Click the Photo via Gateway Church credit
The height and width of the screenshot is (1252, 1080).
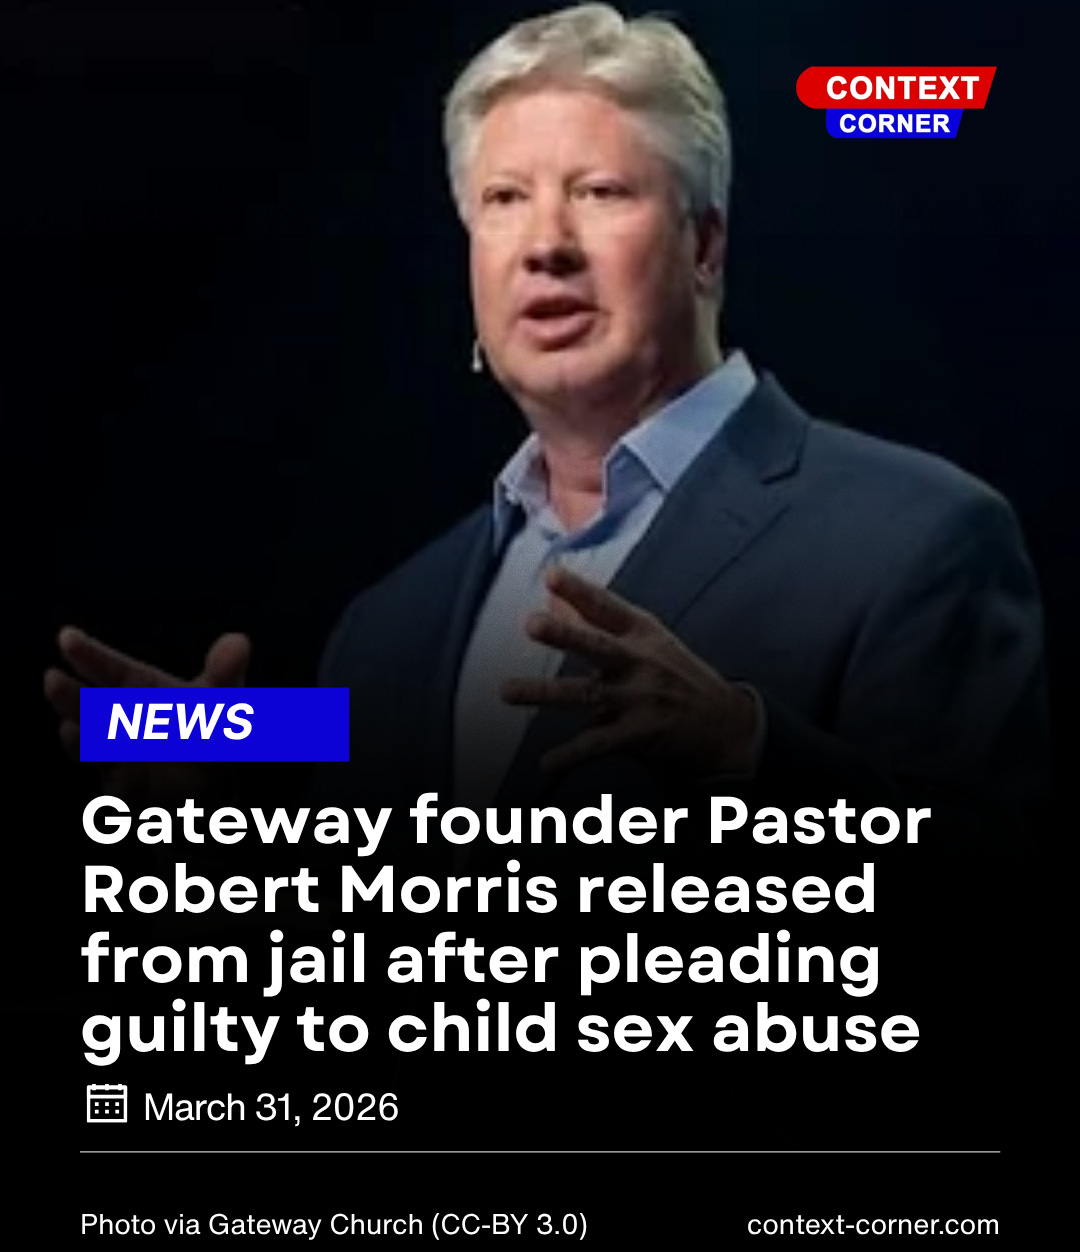coord(251,1225)
